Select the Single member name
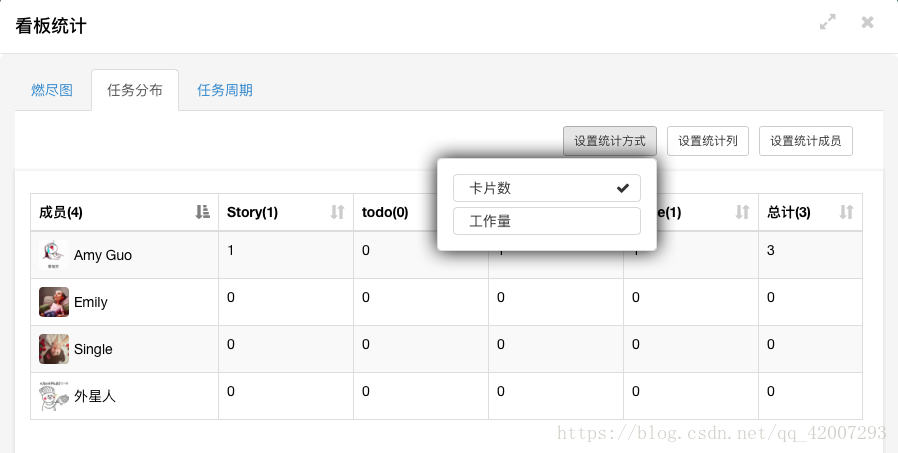 [x=93, y=349]
